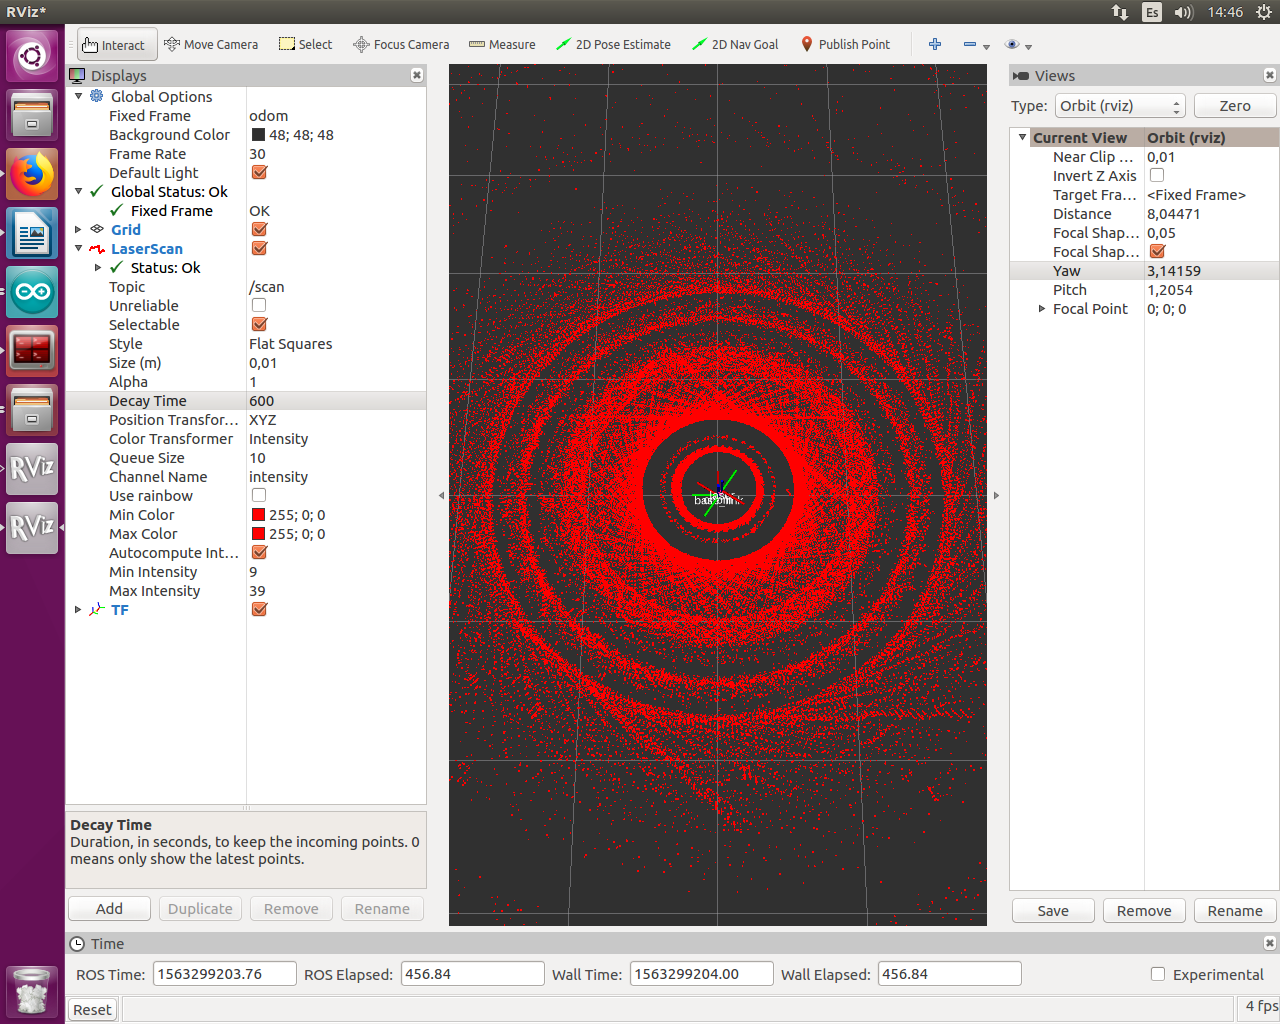This screenshot has height=1024, width=1280.
Task: Activate the Publish Point tool
Action: click(845, 45)
